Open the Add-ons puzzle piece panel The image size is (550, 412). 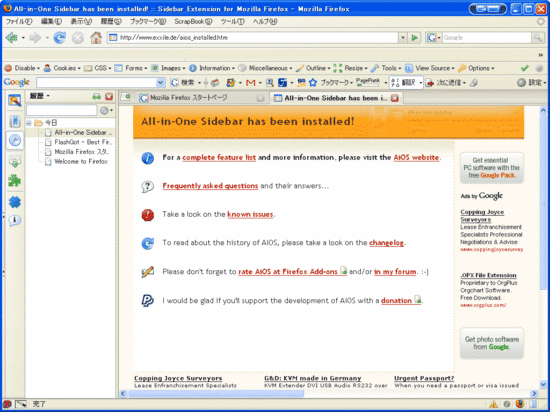(x=15, y=181)
